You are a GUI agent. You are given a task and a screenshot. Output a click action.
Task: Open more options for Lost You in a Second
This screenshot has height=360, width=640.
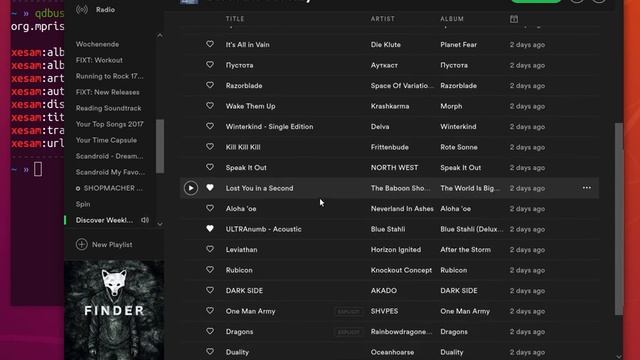coord(587,188)
